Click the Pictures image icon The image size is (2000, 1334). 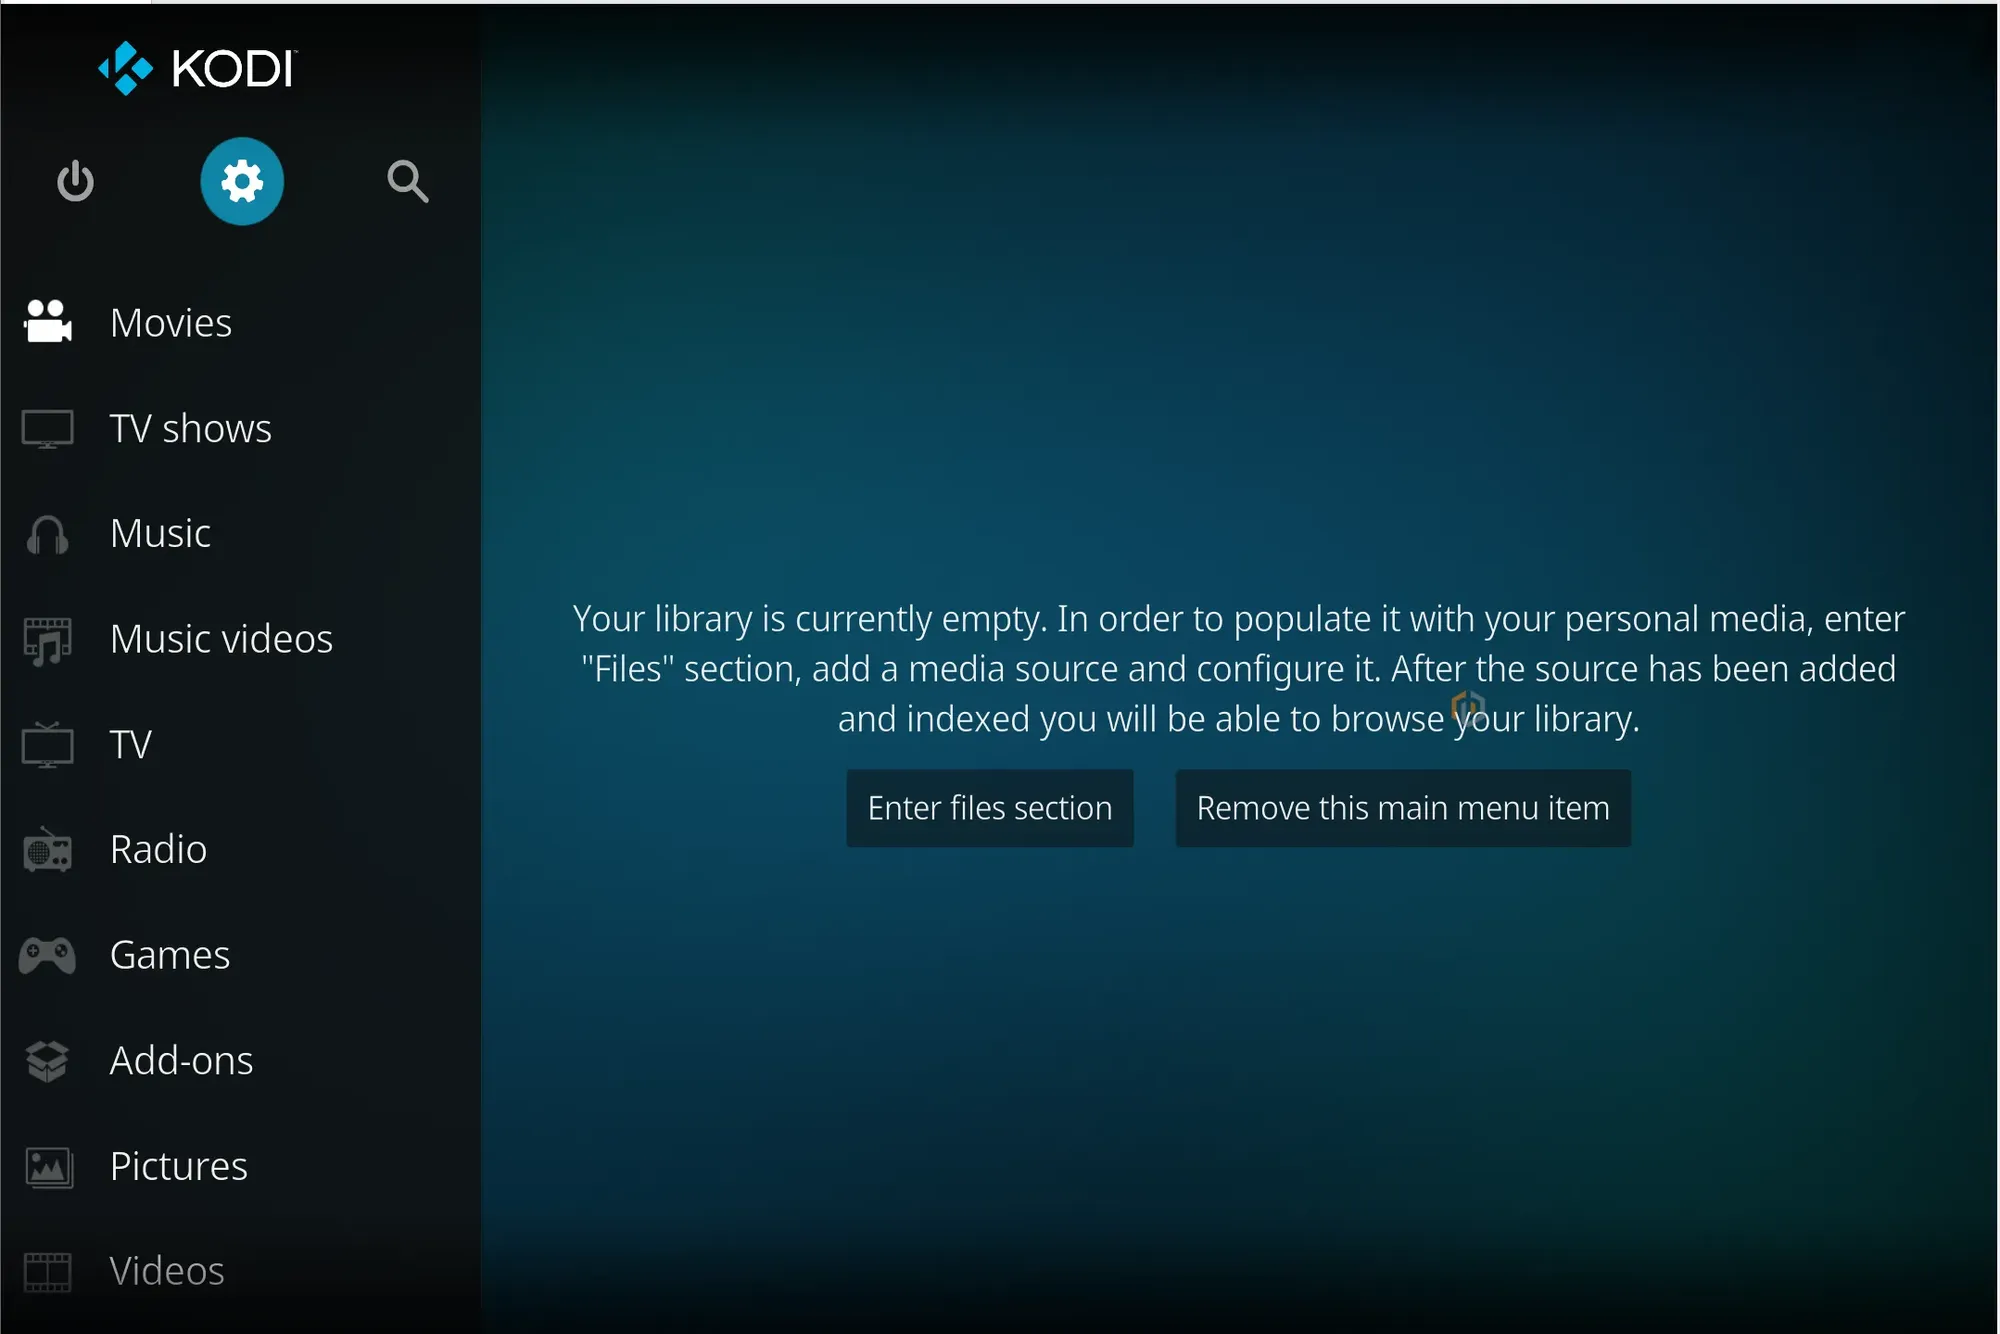tap(48, 1167)
